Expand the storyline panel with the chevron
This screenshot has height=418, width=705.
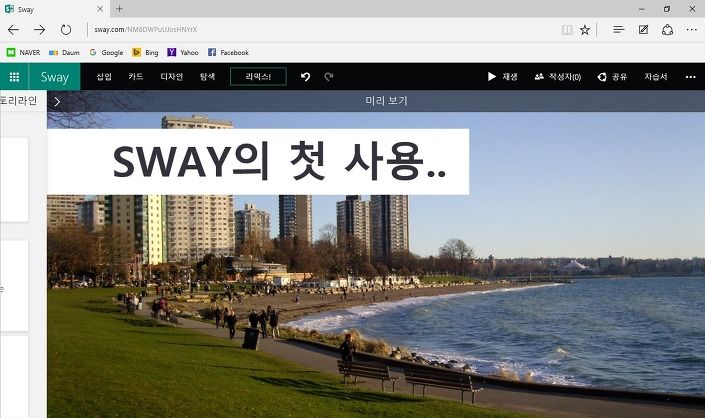57,102
